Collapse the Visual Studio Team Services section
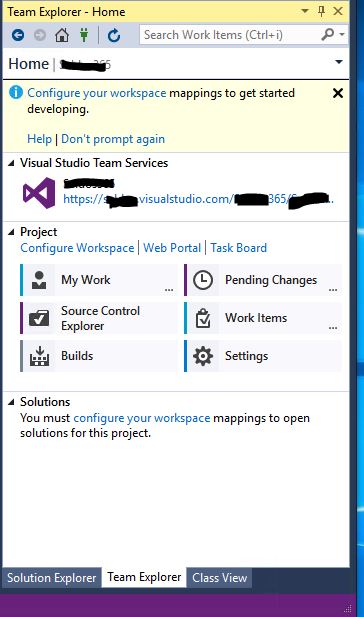The height and width of the screenshot is (617, 364). coord(12,163)
